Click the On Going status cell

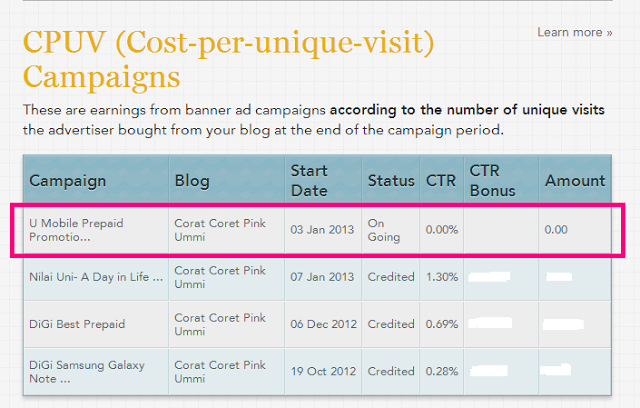384,230
